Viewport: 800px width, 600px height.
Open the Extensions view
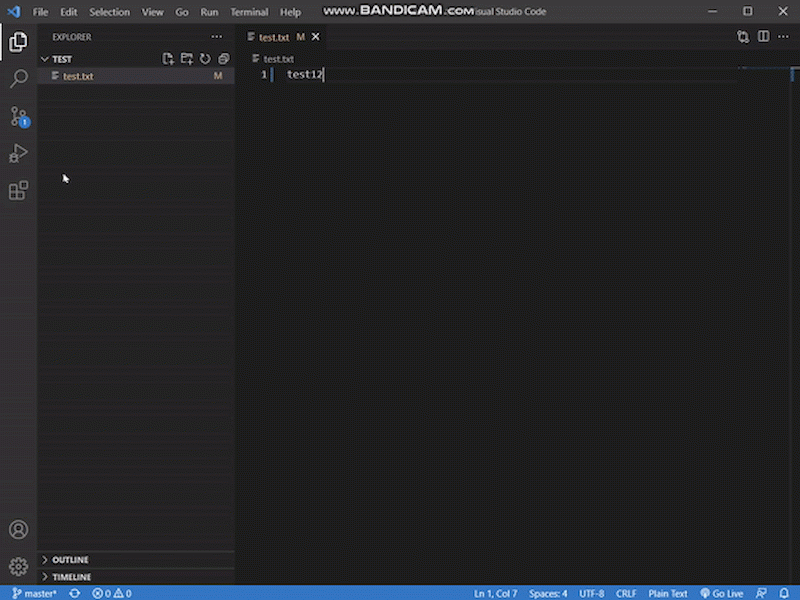point(18,190)
